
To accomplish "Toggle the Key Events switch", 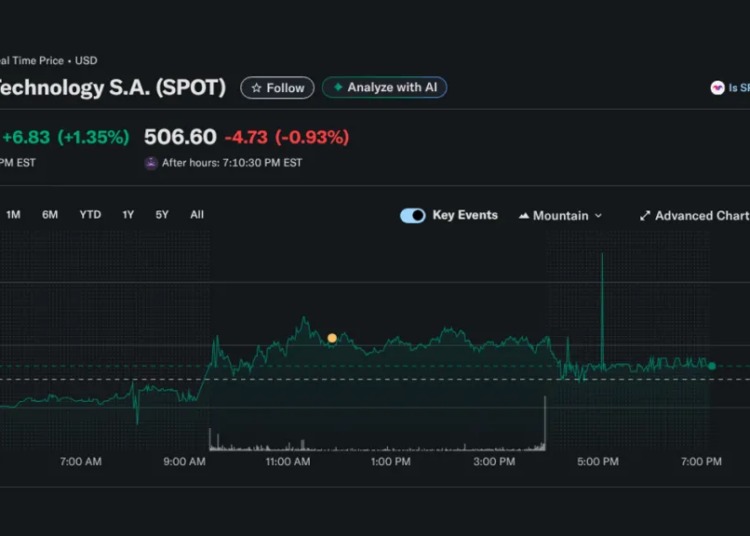I will pos(412,216).
